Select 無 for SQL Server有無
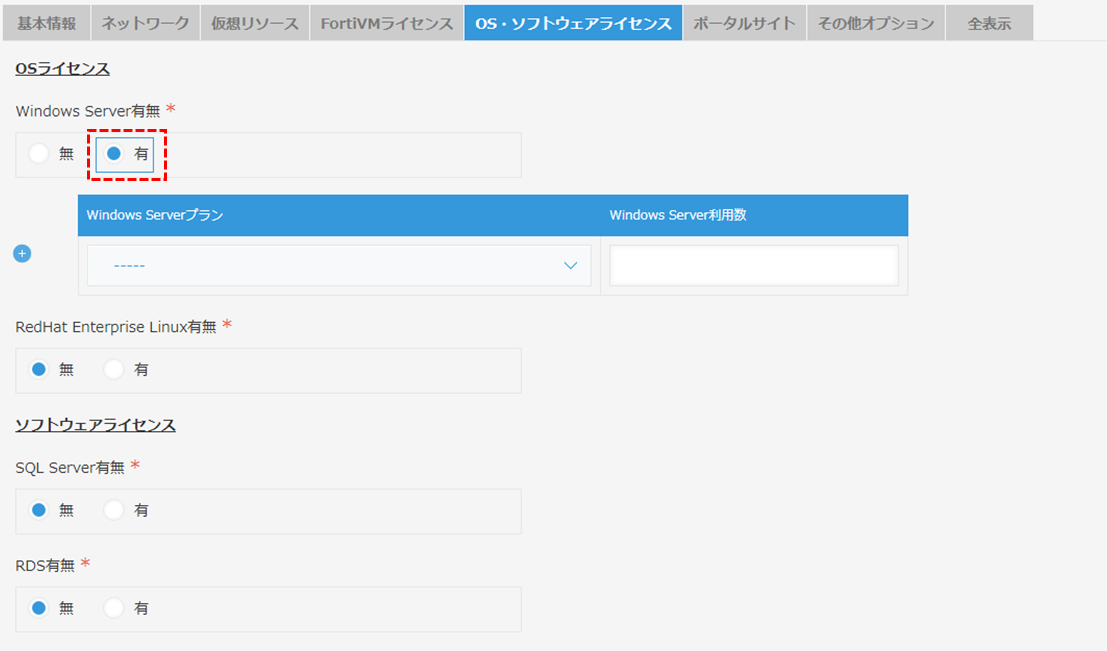 tap(39, 510)
